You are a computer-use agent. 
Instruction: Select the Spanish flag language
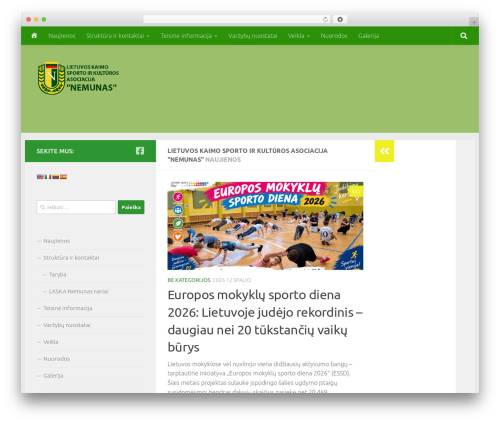point(63,177)
